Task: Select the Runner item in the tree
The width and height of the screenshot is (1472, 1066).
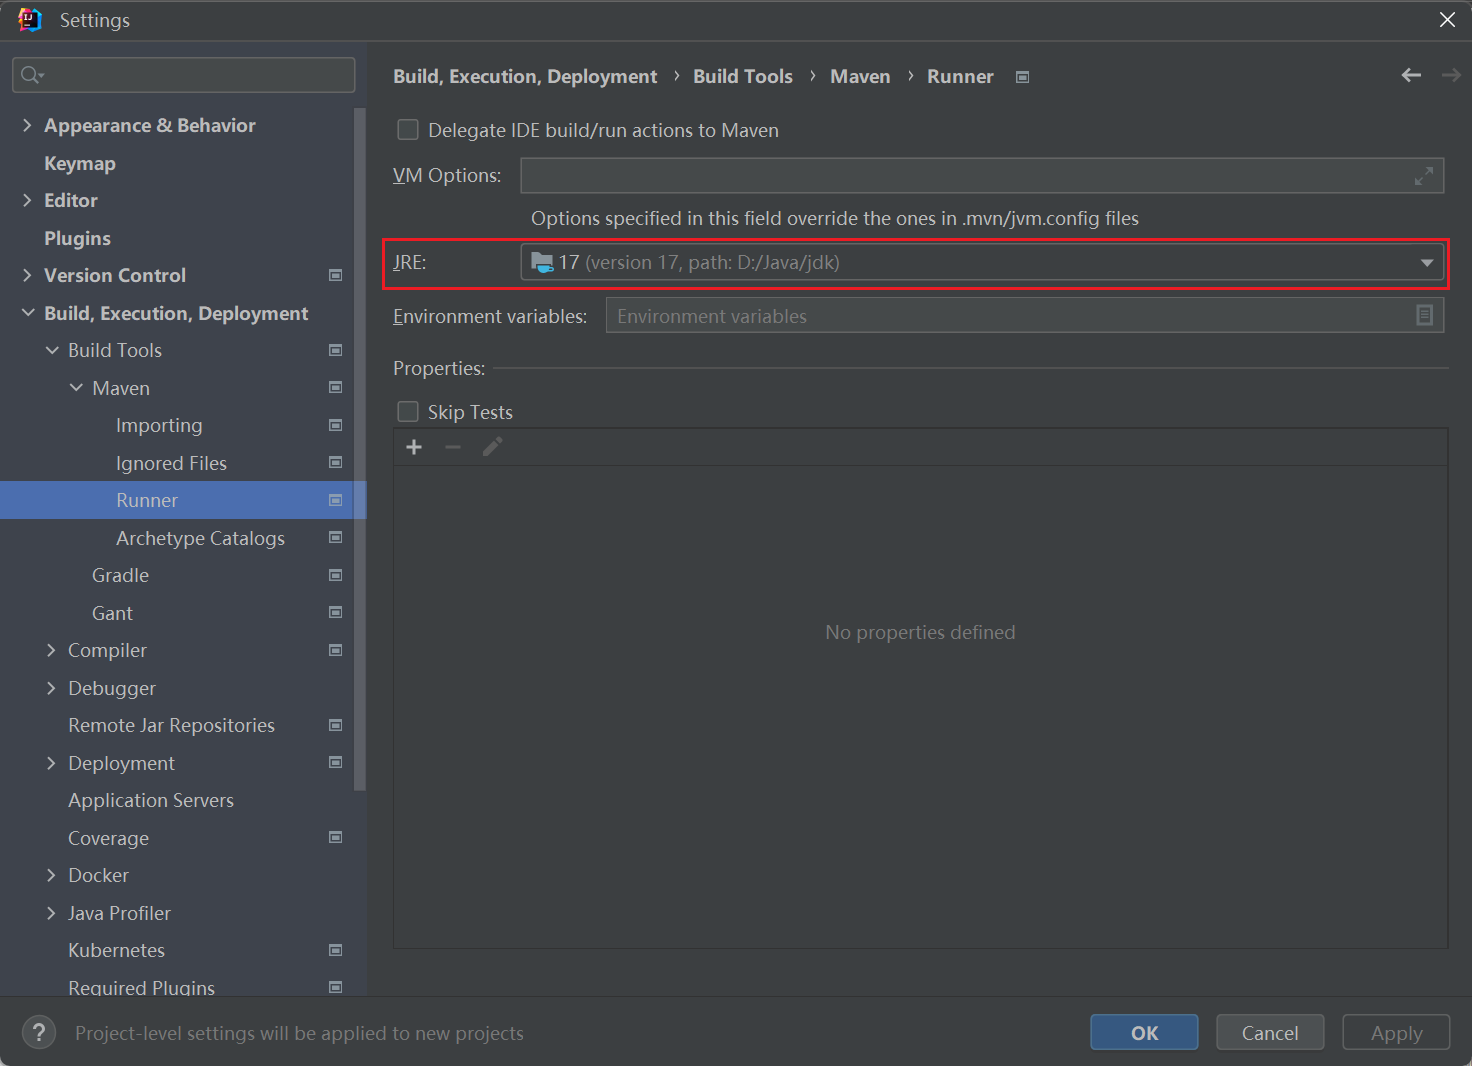Action: tap(183, 500)
